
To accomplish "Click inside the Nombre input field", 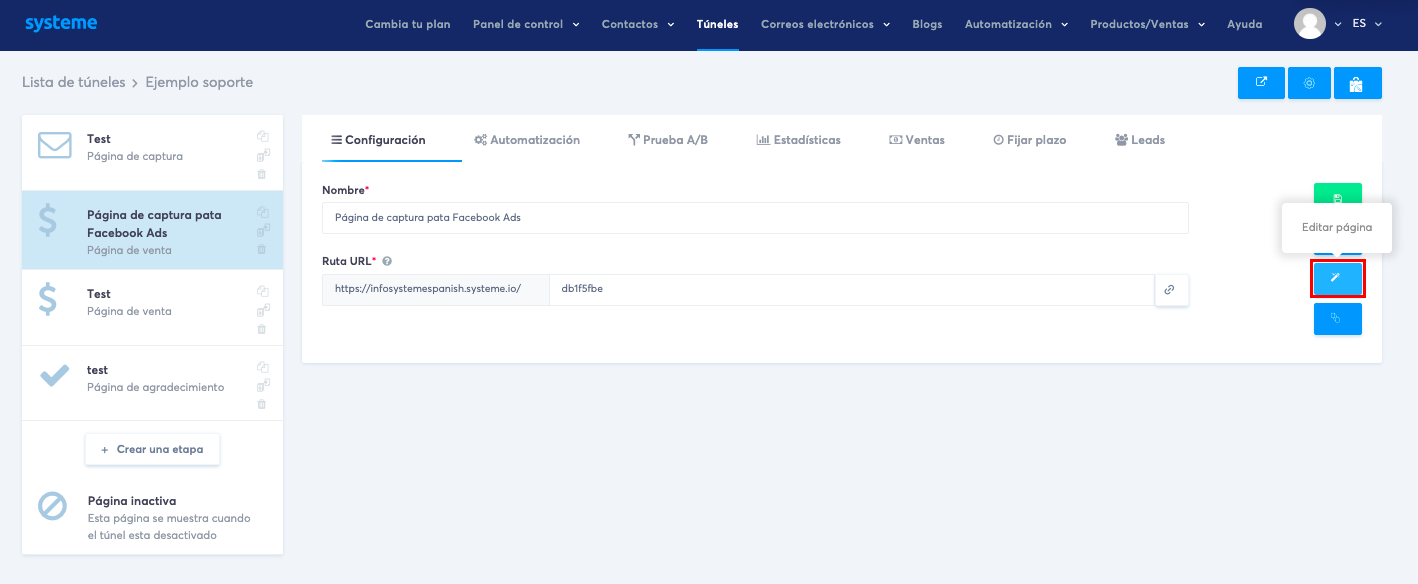I will click(x=755, y=218).
